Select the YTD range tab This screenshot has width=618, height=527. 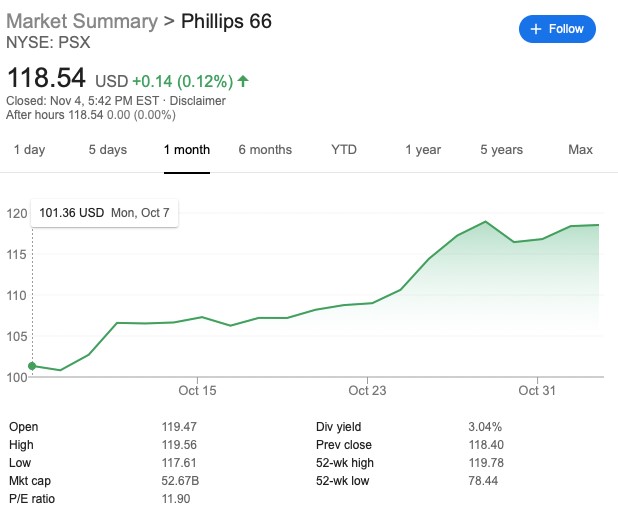pos(344,150)
